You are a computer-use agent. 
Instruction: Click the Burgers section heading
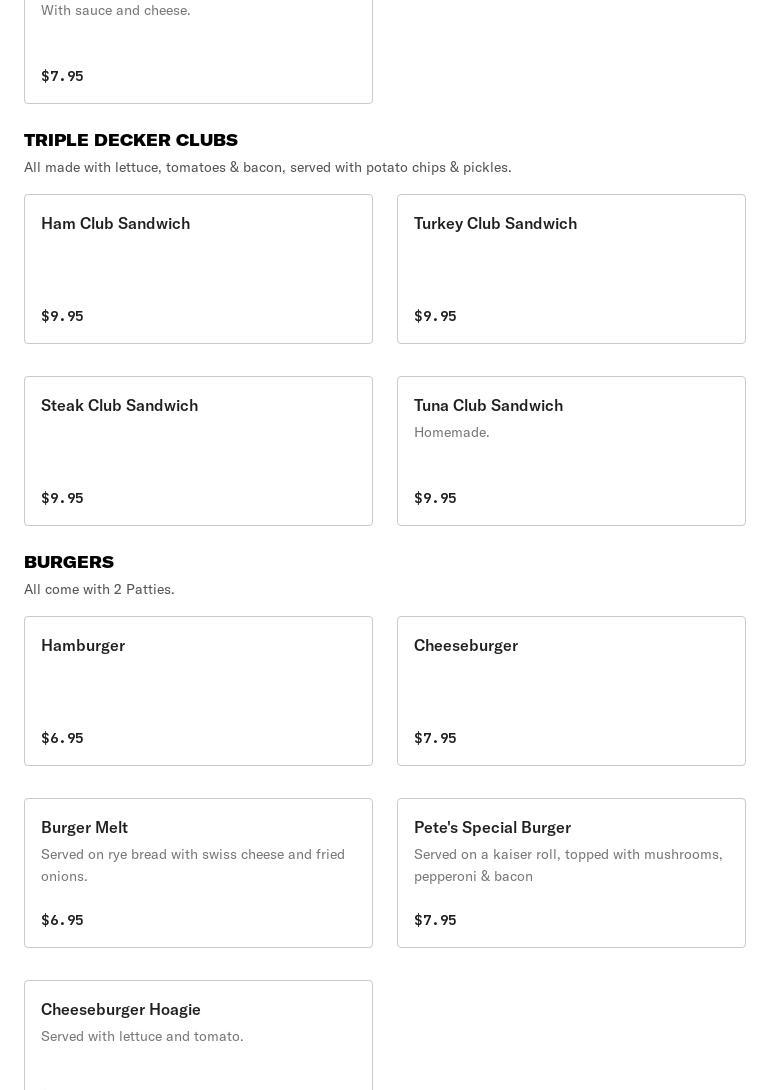69,562
